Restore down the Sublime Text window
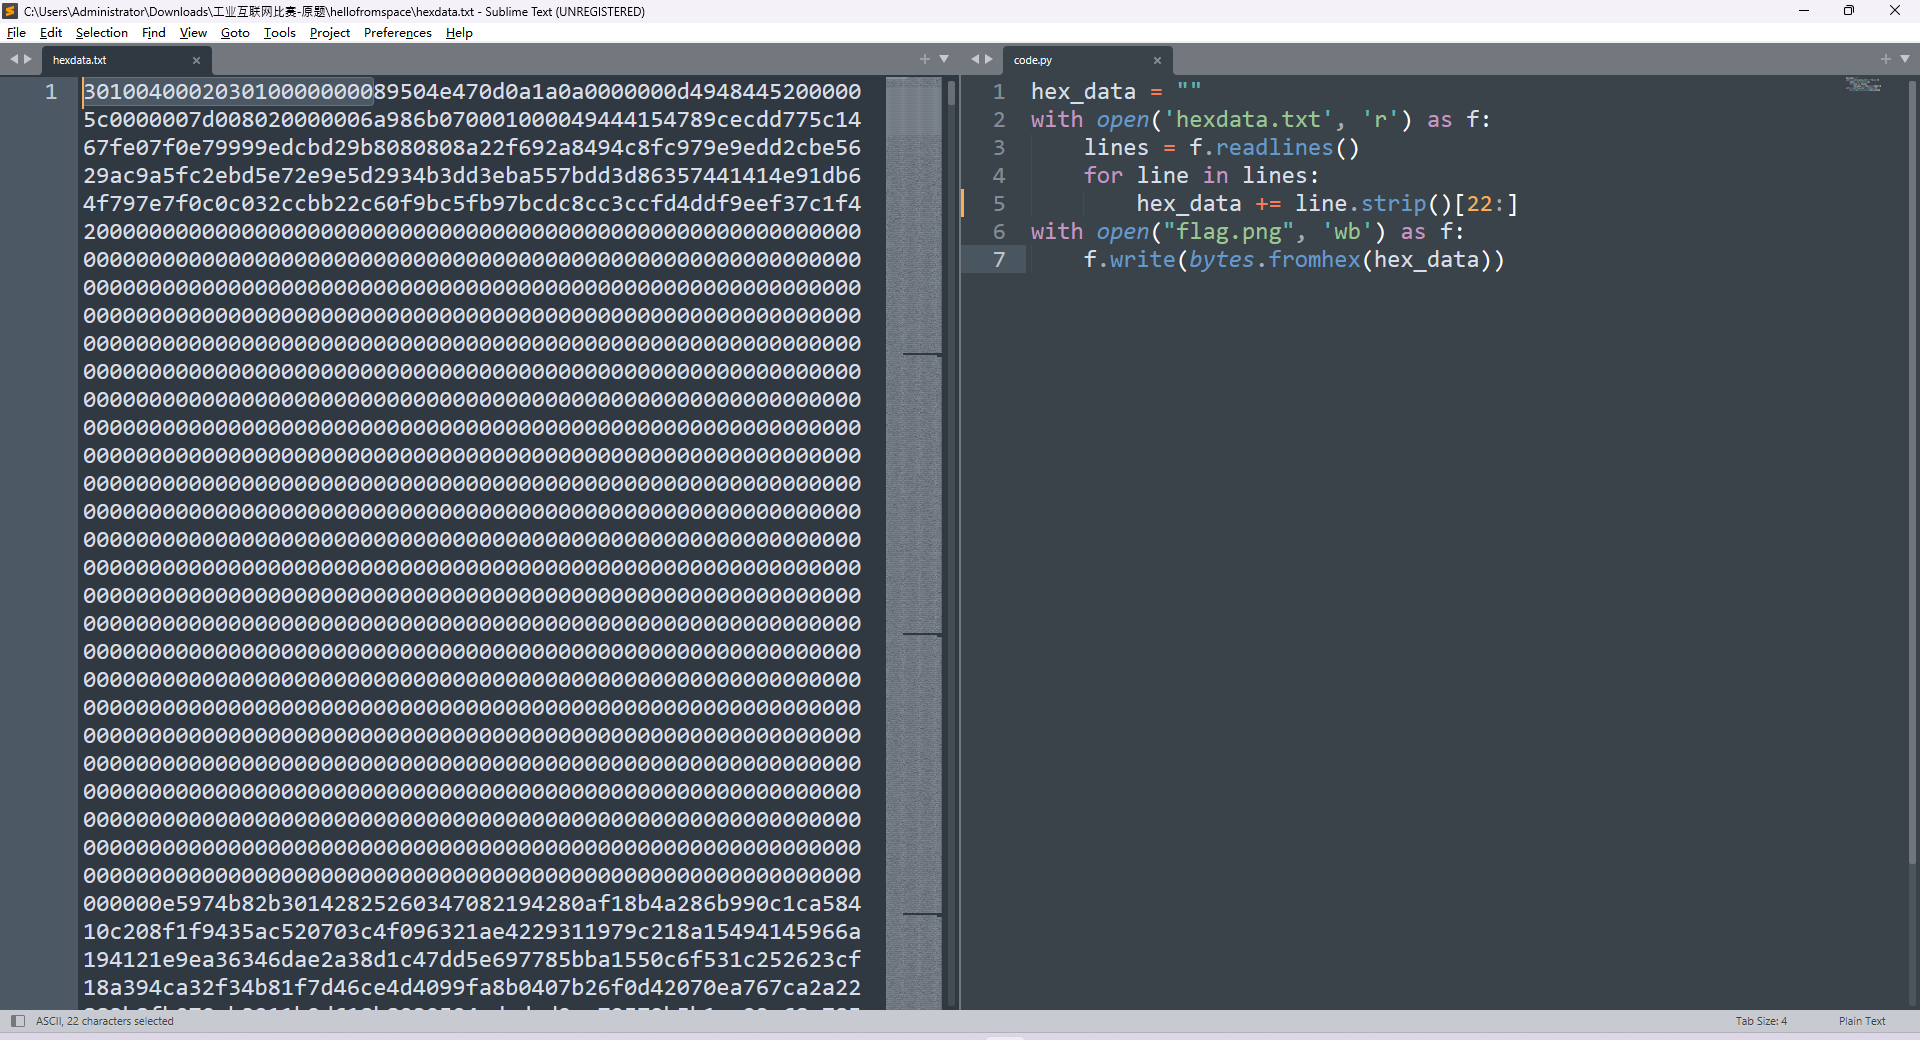The width and height of the screenshot is (1920, 1040). [1849, 11]
